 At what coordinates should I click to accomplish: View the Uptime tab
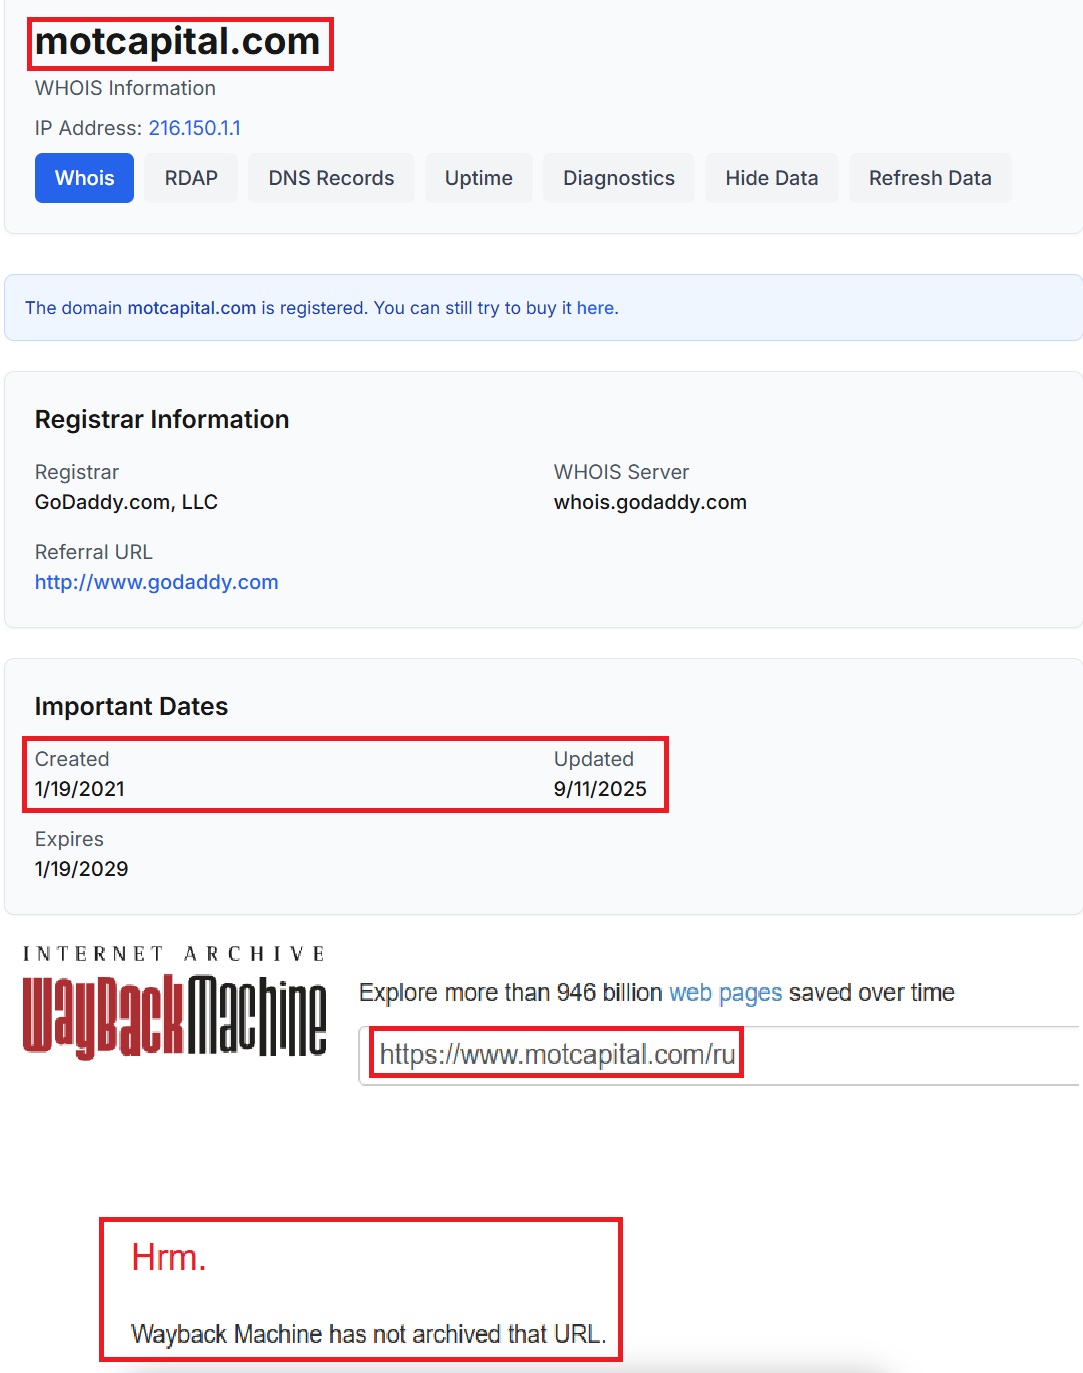(478, 178)
